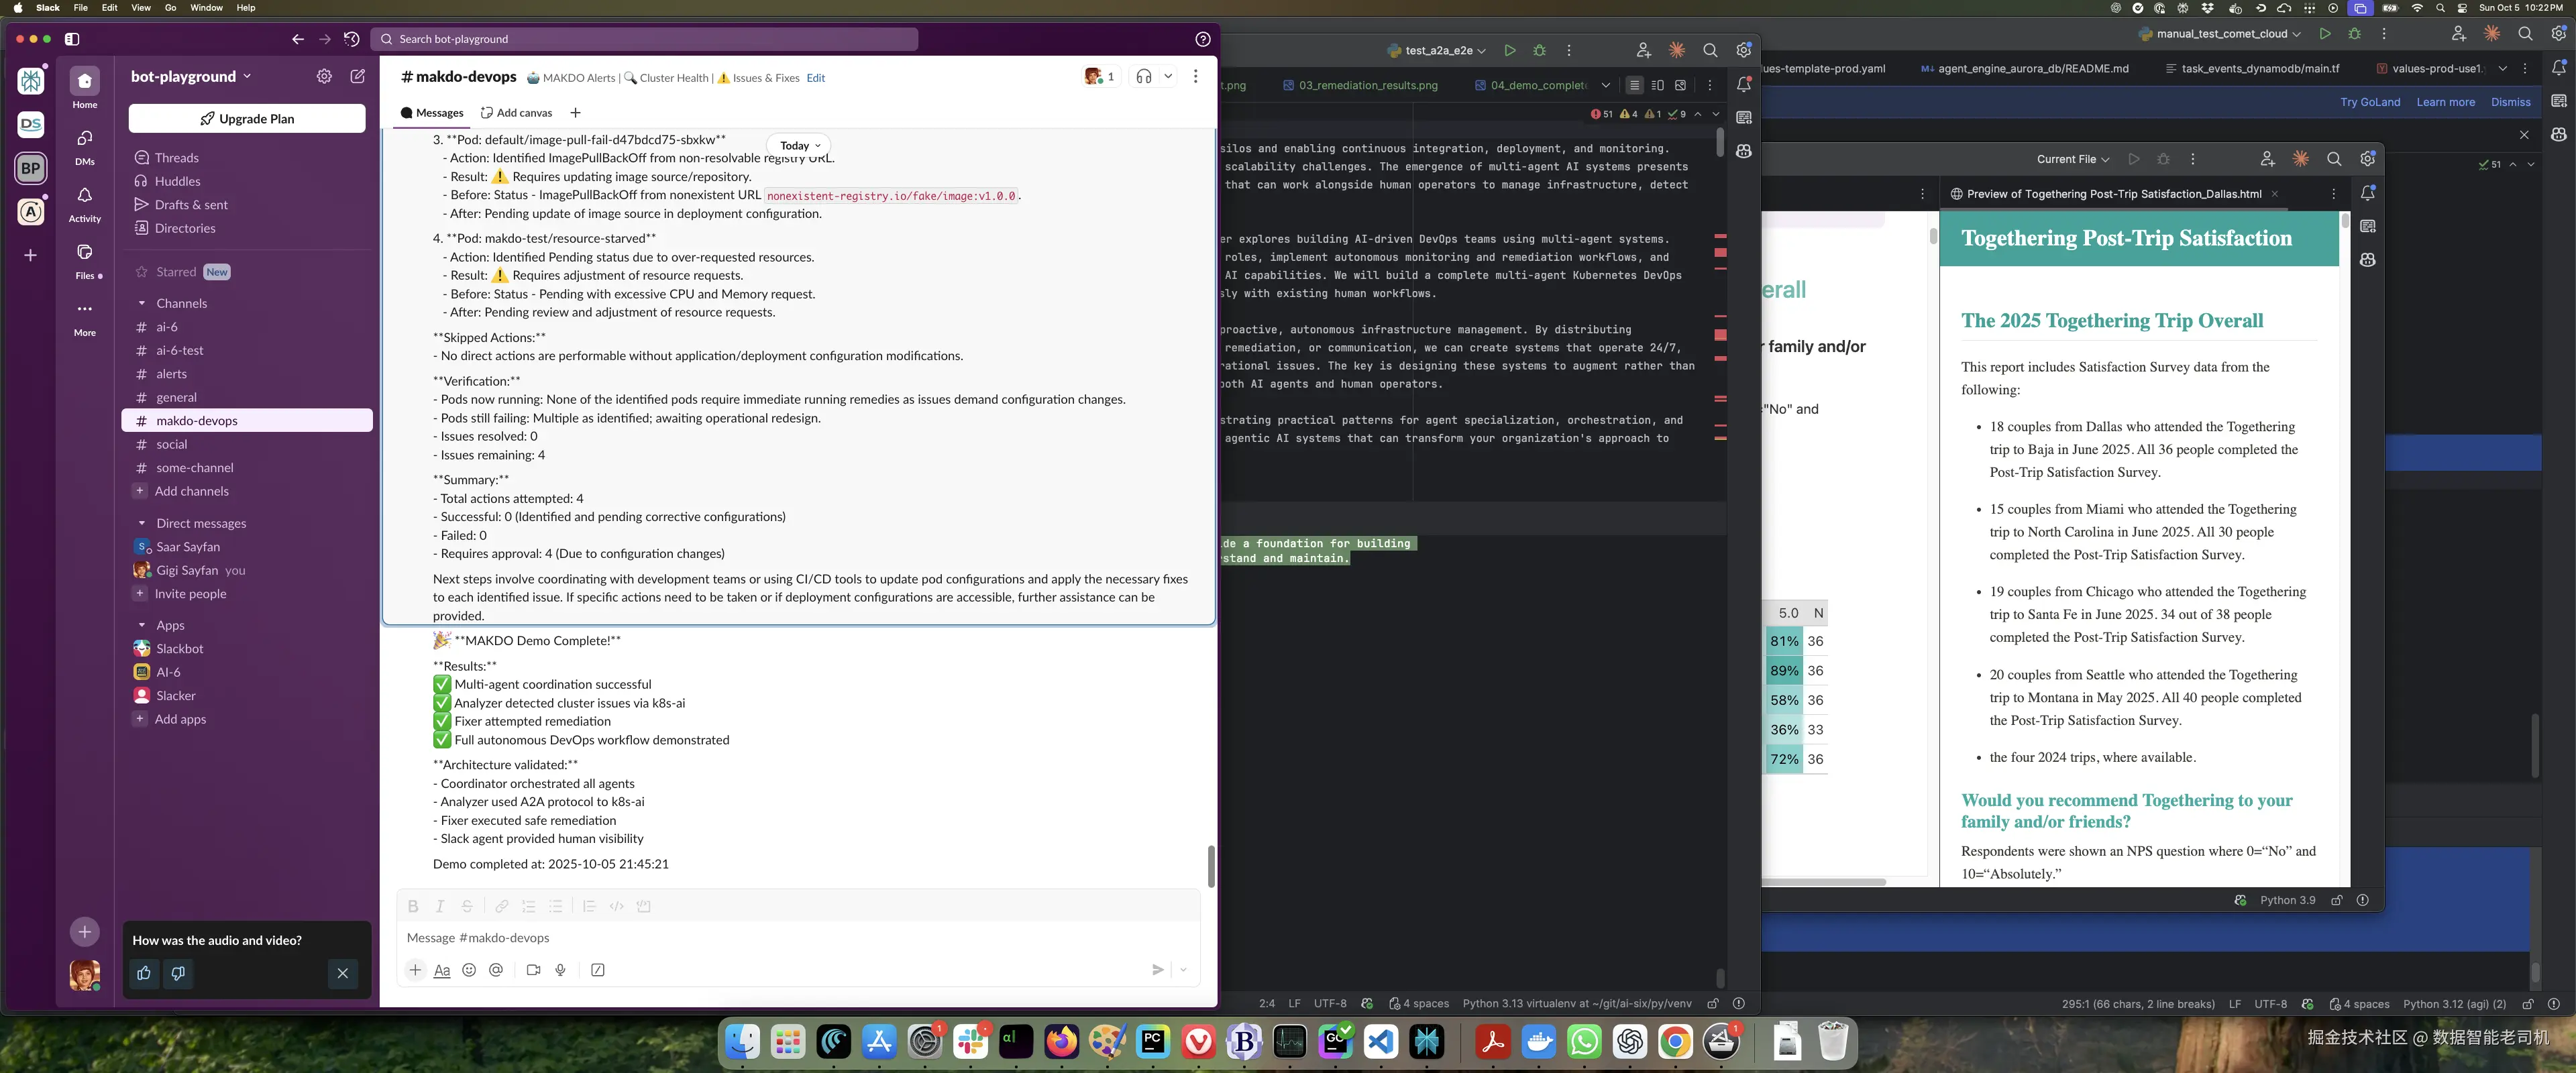Click the mention someone @ icon
Image resolution: width=2576 pixels, height=1073 pixels.
tap(496, 970)
